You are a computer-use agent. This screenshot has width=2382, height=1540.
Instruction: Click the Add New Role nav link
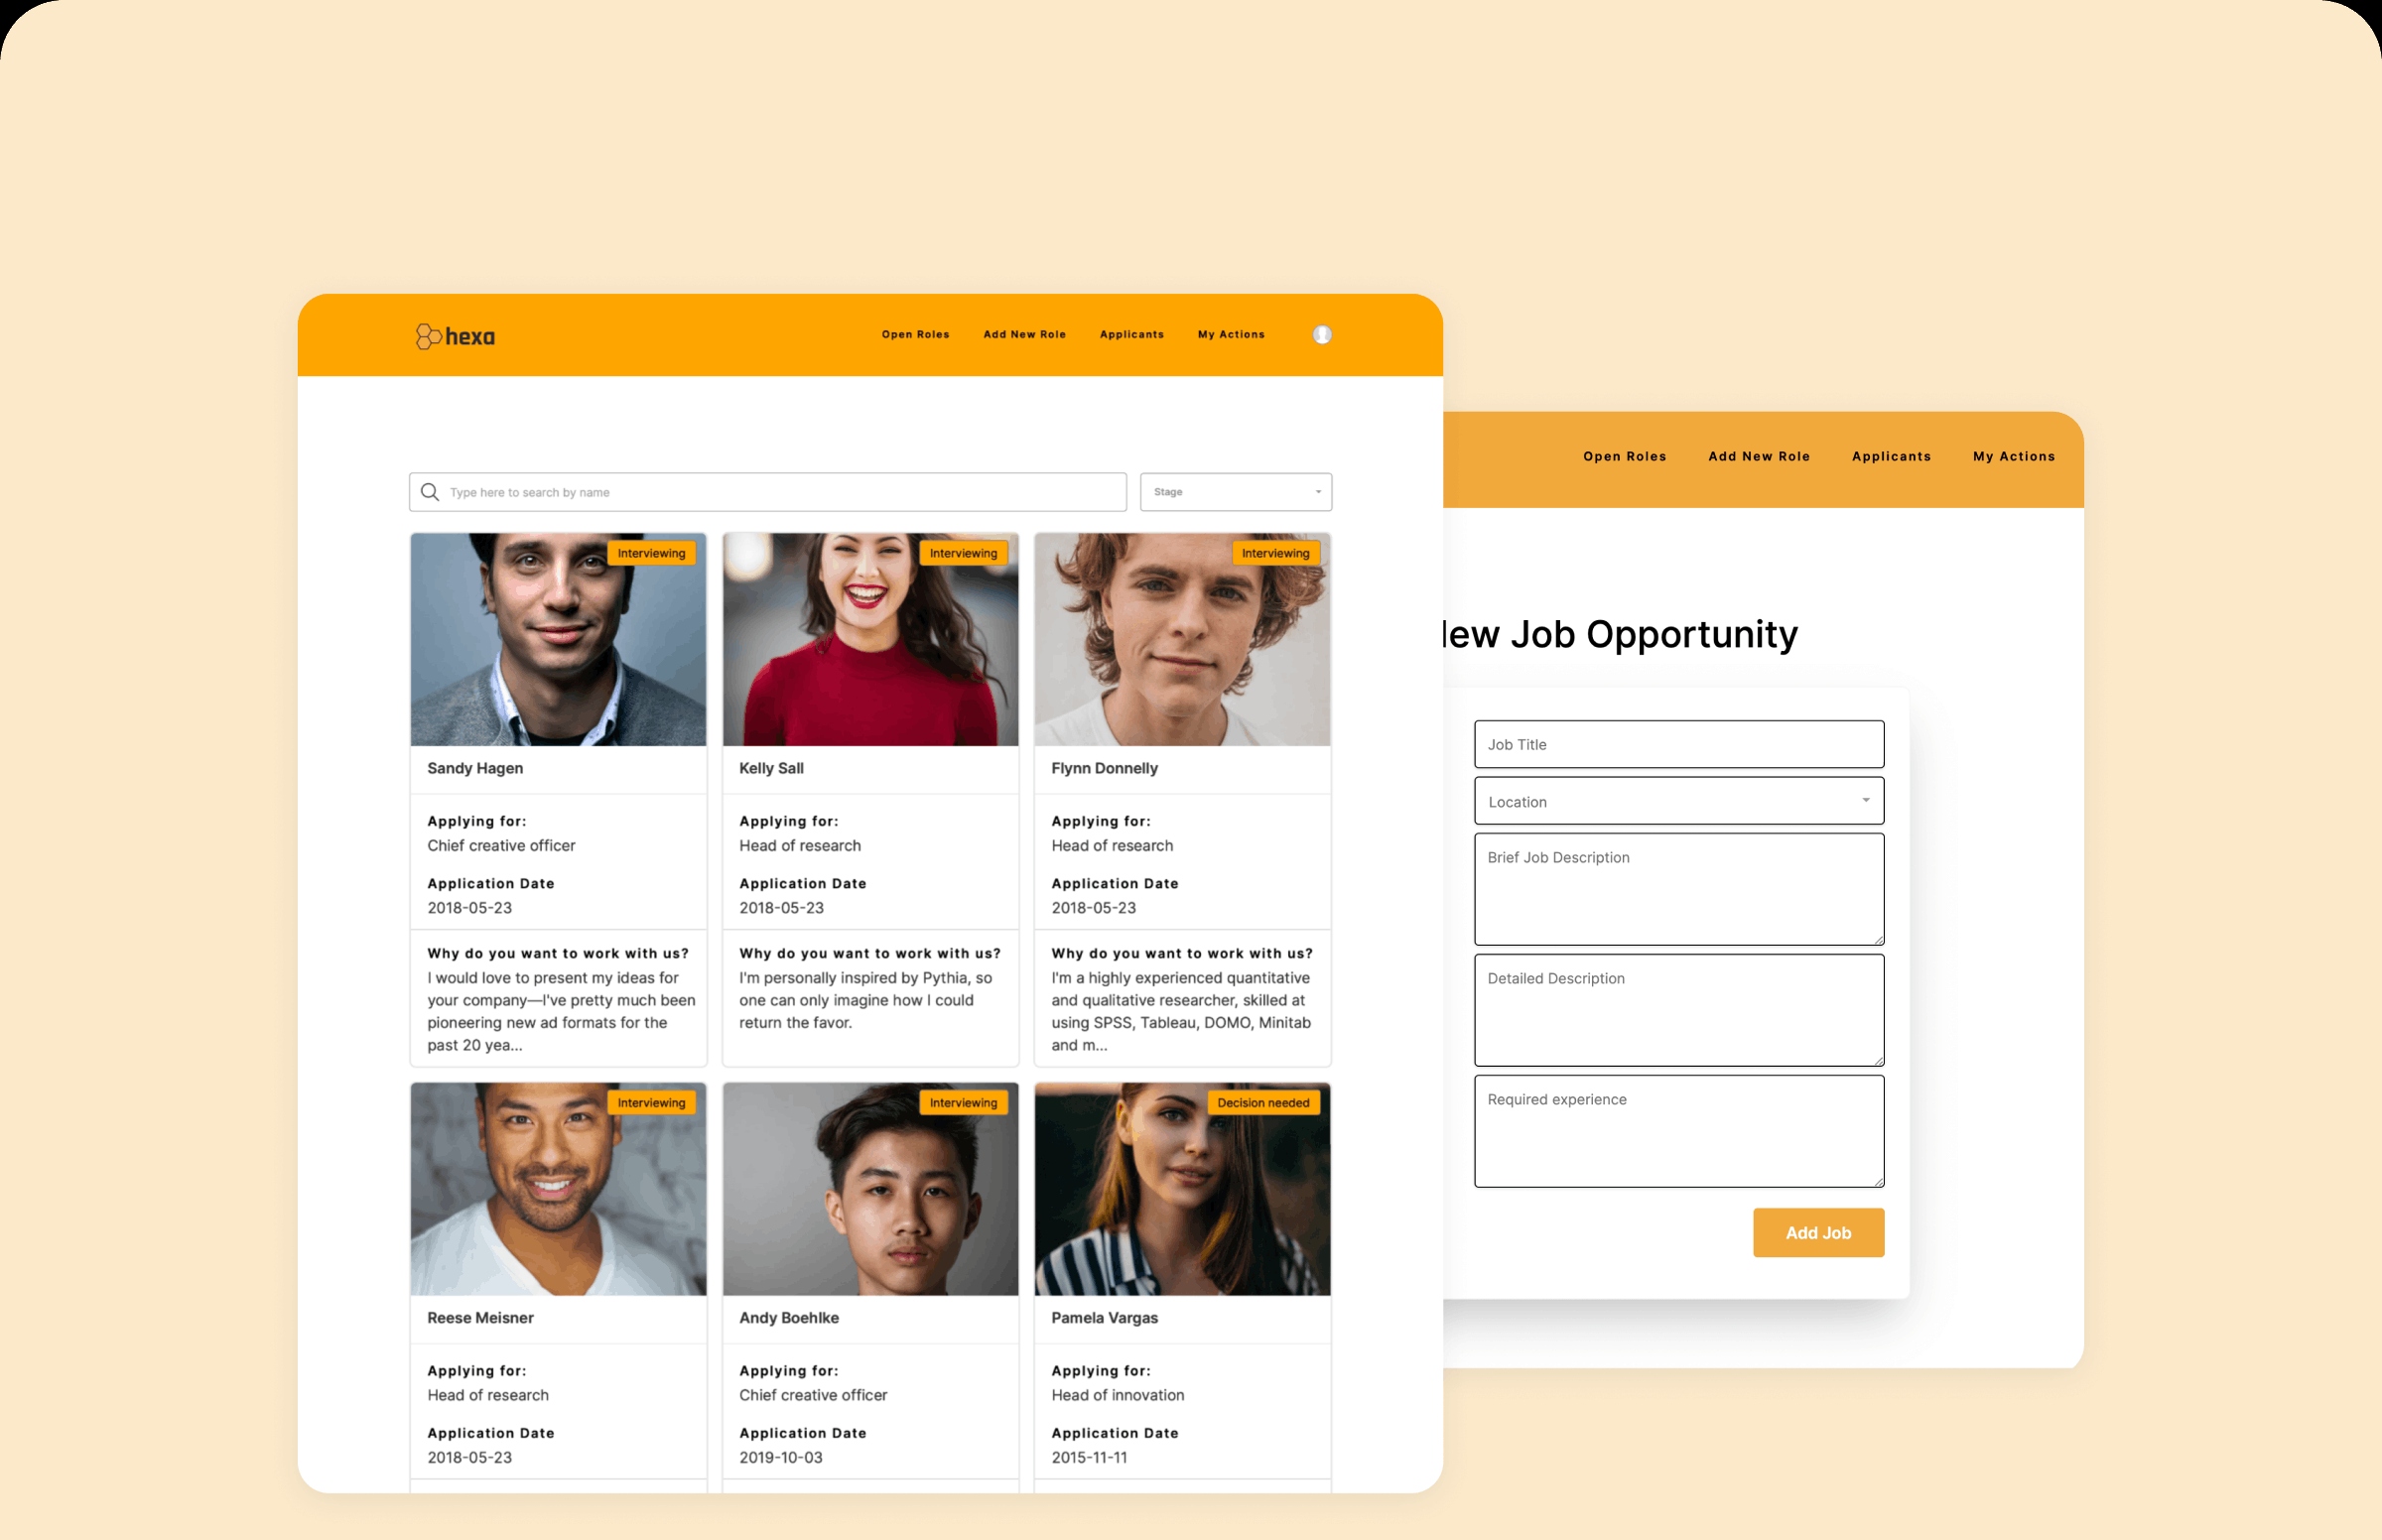click(1022, 333)
